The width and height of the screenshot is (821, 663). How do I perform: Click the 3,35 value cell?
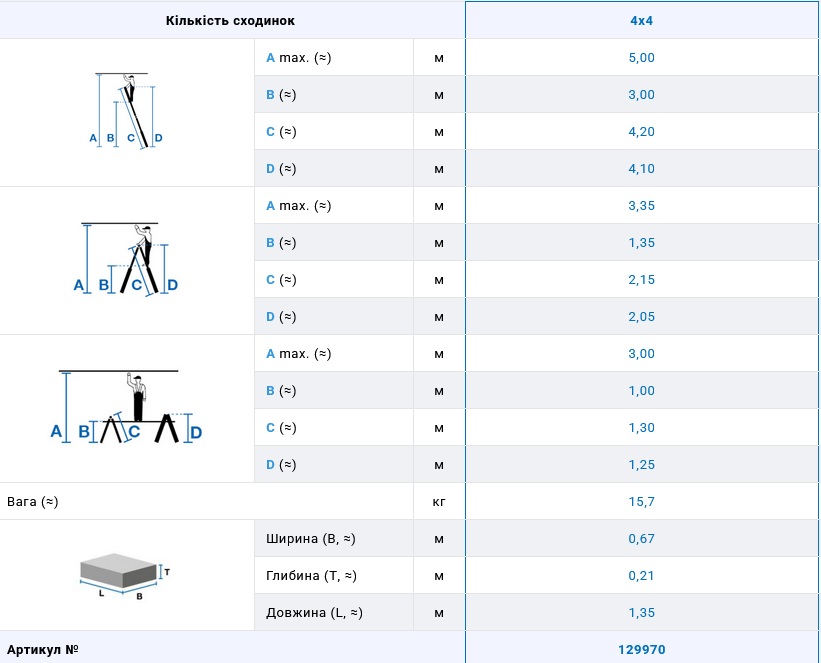point(641,205)
